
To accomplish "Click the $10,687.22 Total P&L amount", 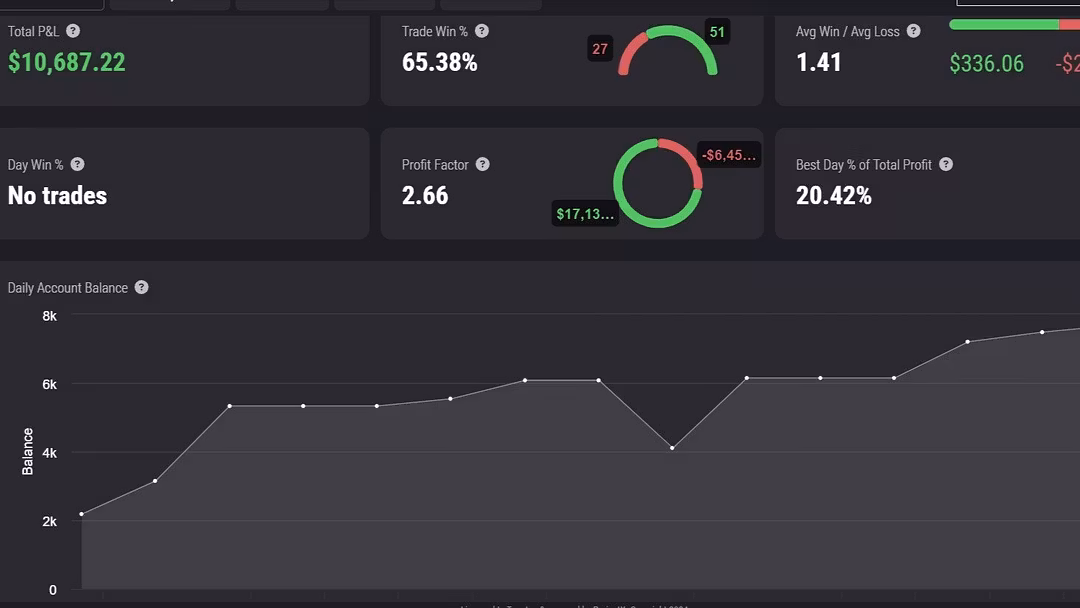I will (x=67, y=62).
